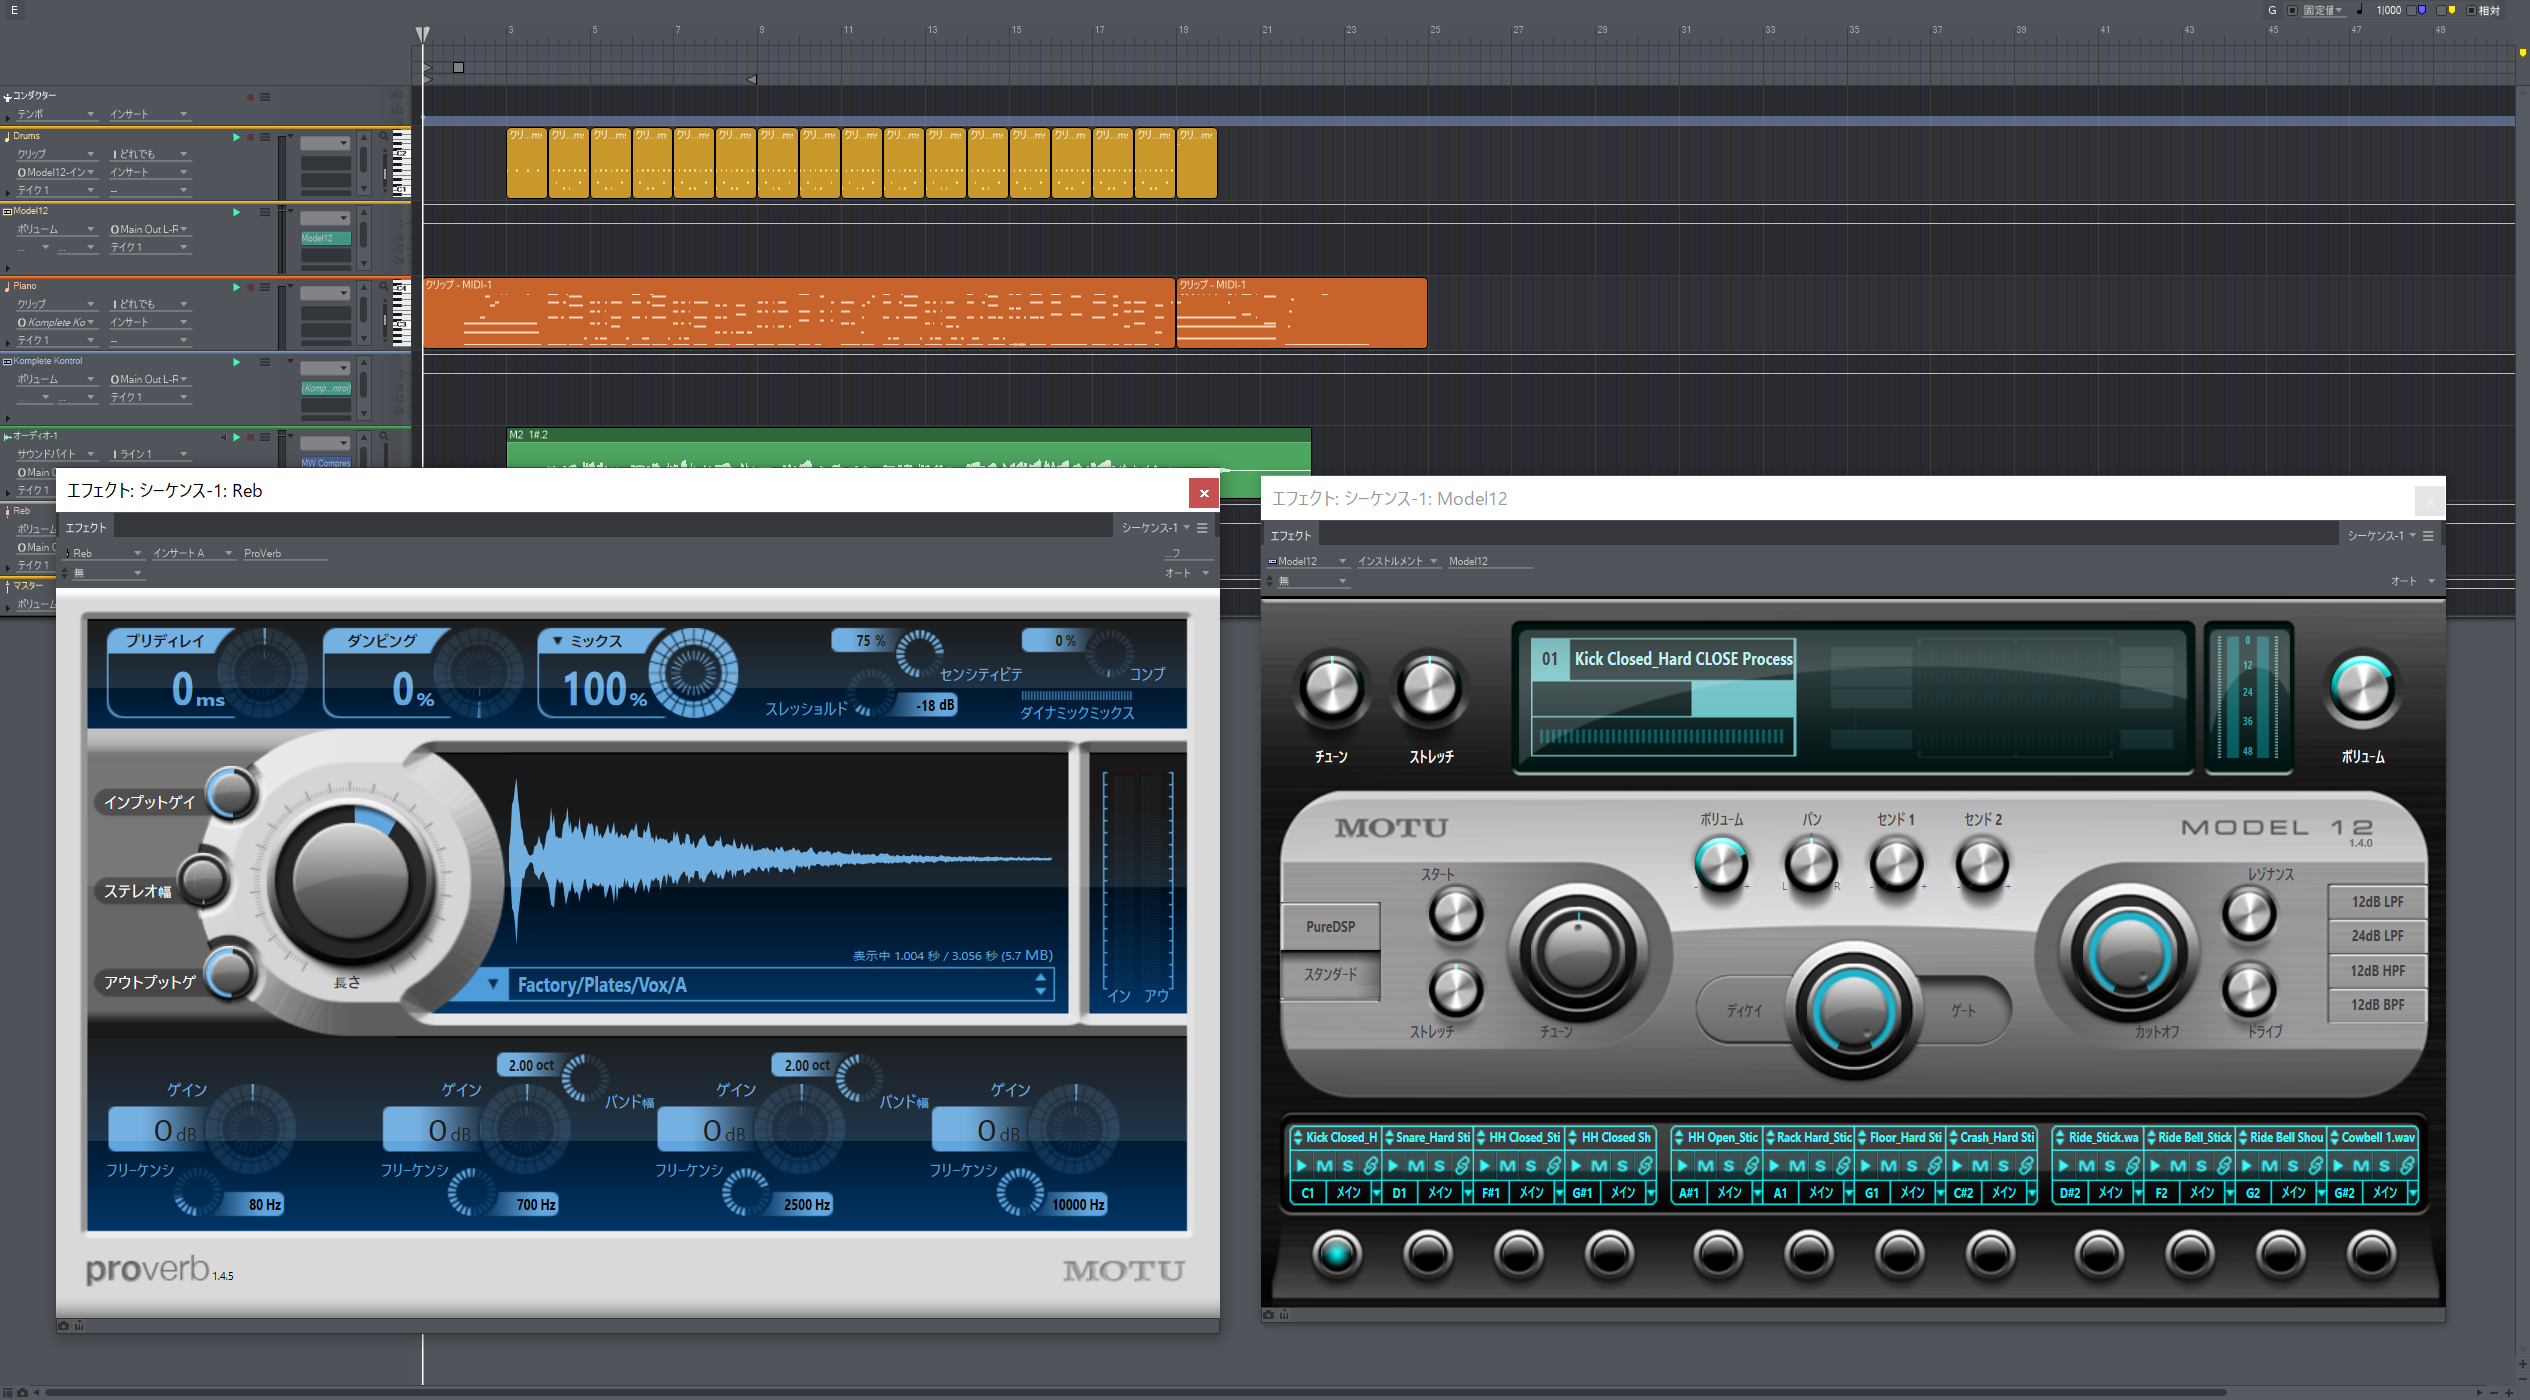Screen dimensions: 2530x1400
Task: Select the 12dB HPF filter type
Action: [2377, 971]
